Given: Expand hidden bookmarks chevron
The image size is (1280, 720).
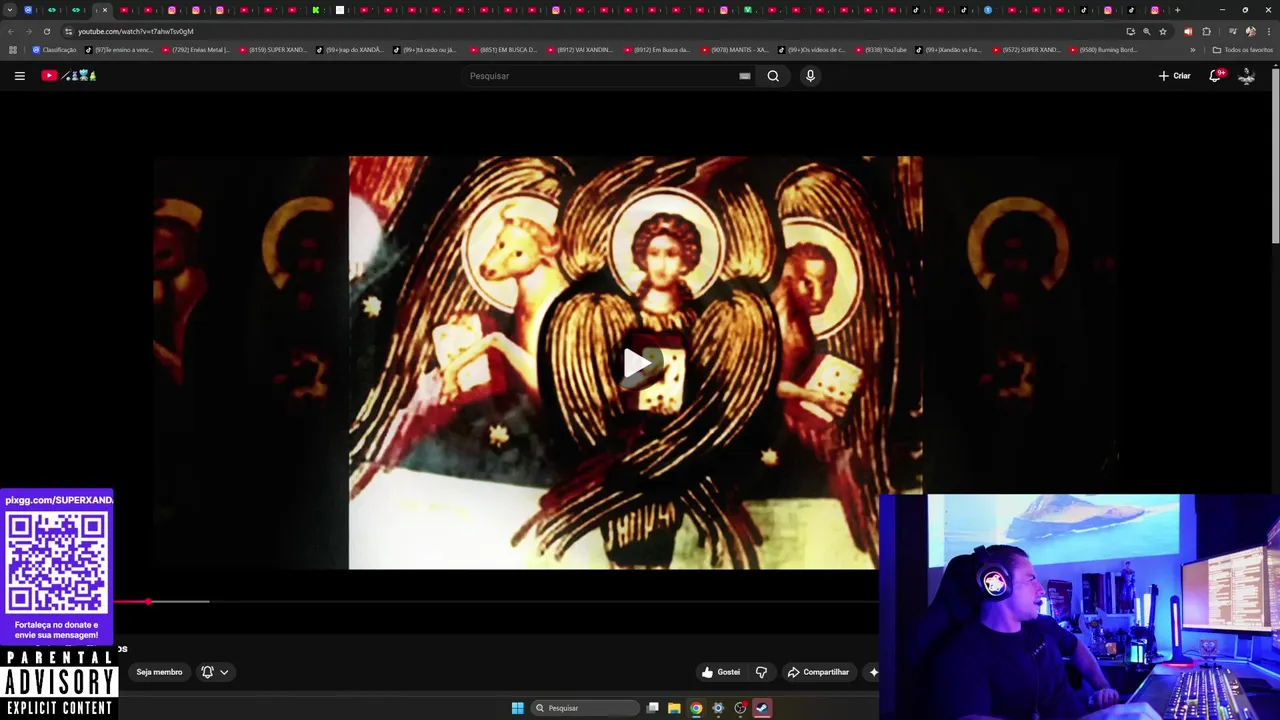Looking at the screenshot, I should (1192, 50).
